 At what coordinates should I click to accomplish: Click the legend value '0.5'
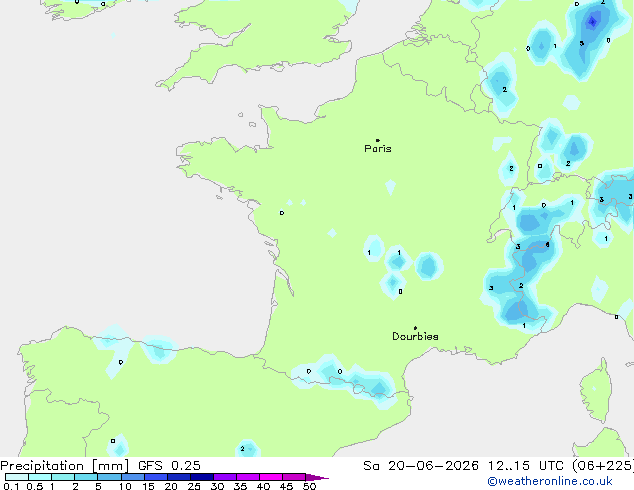click(x=35, y=486)
